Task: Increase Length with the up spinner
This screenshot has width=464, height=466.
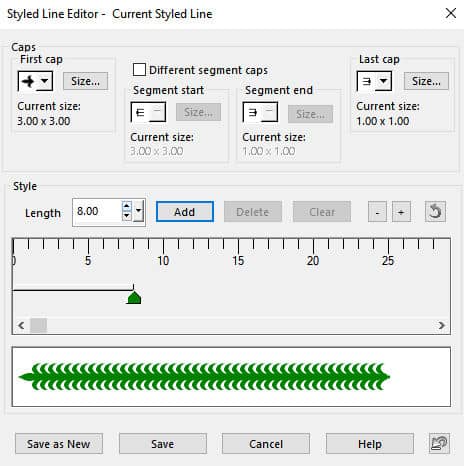Action: (x=127, y=206)
